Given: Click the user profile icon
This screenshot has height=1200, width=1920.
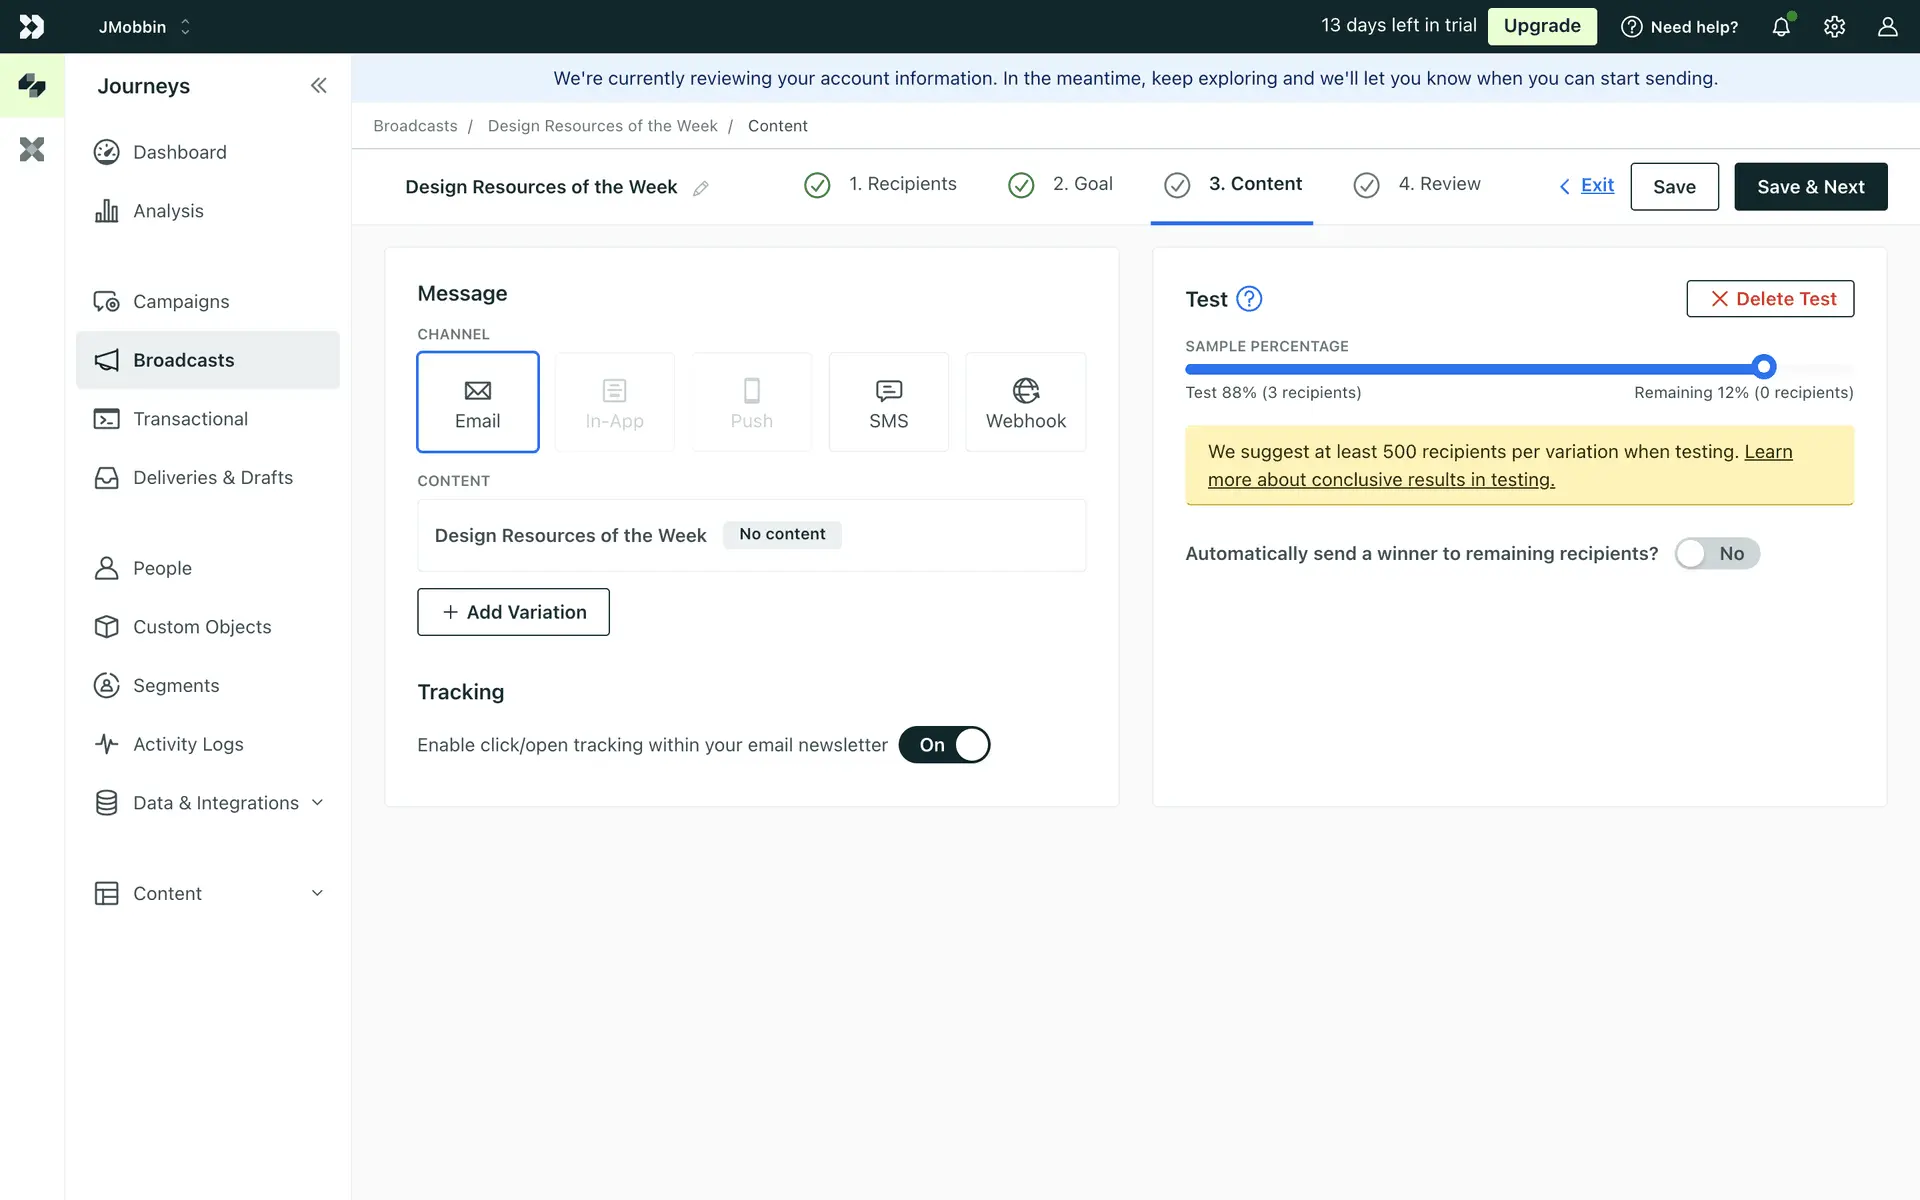Looking at the screenshot, I should (x=1887, y=27).
